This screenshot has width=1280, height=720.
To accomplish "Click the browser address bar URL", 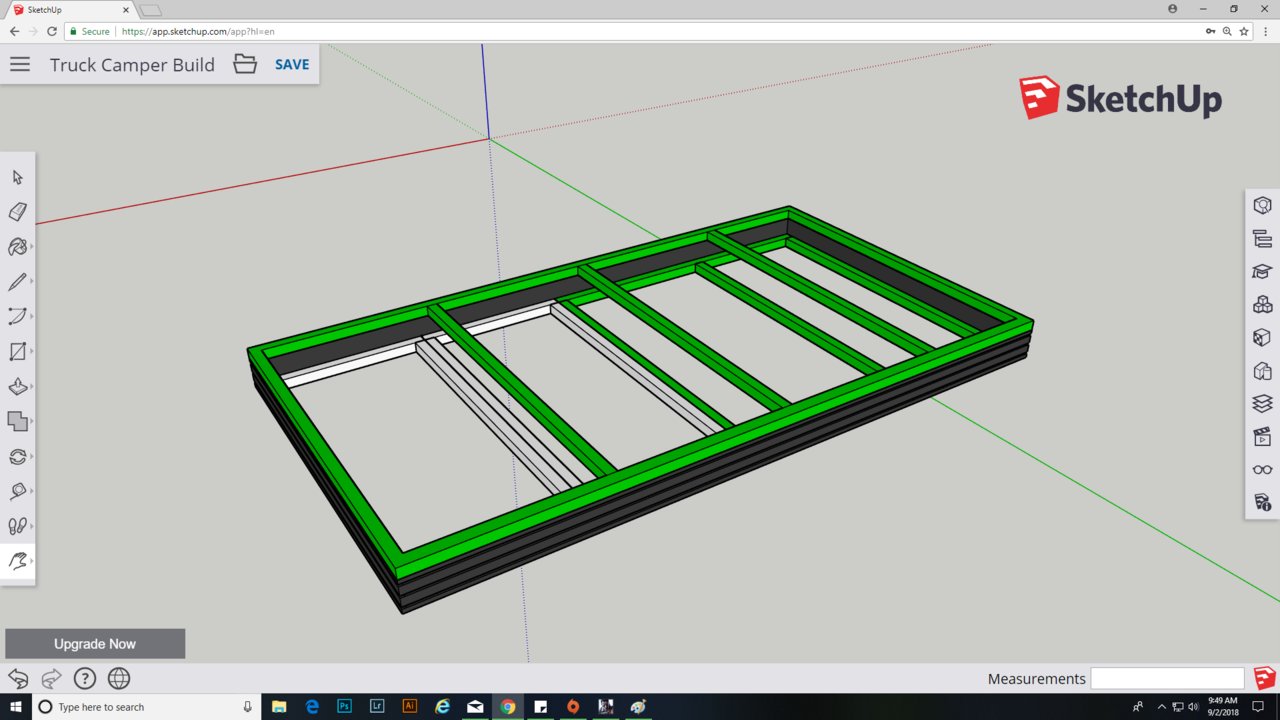I will click(198, 32).
